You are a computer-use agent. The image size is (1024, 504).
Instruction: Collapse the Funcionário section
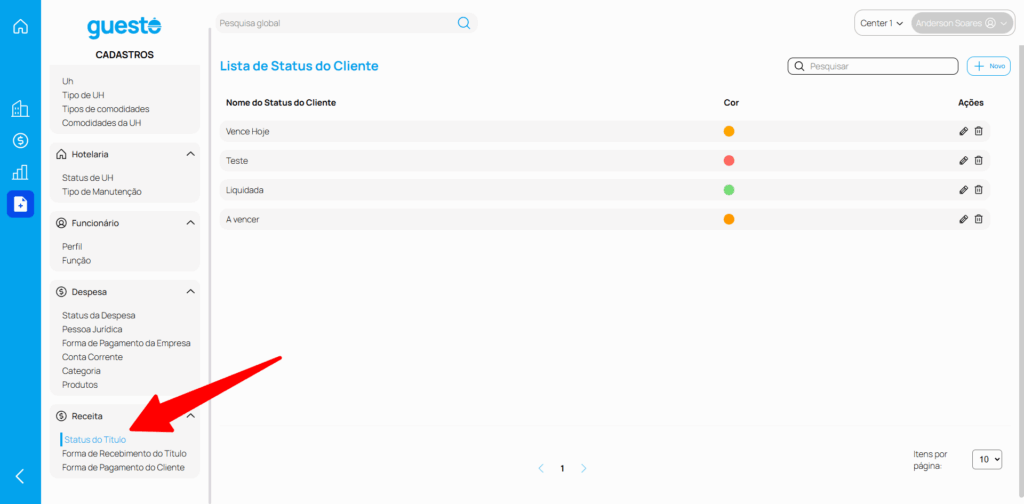pyautogui.click(x=190, y=223)
